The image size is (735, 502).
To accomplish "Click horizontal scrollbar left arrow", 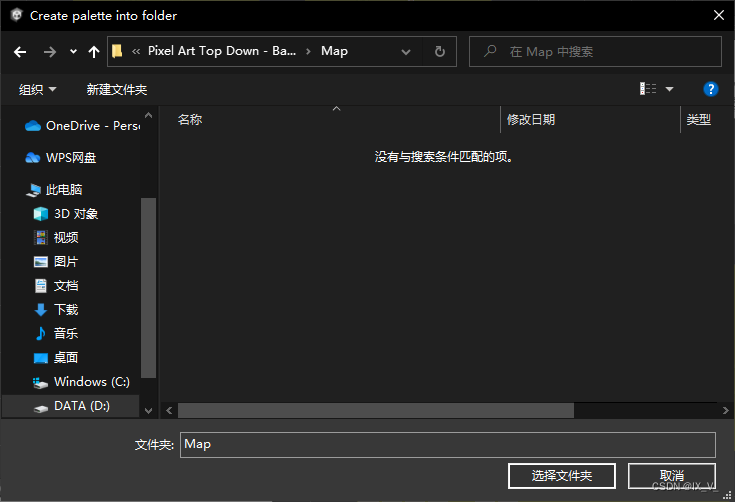I will click(169, 411).
